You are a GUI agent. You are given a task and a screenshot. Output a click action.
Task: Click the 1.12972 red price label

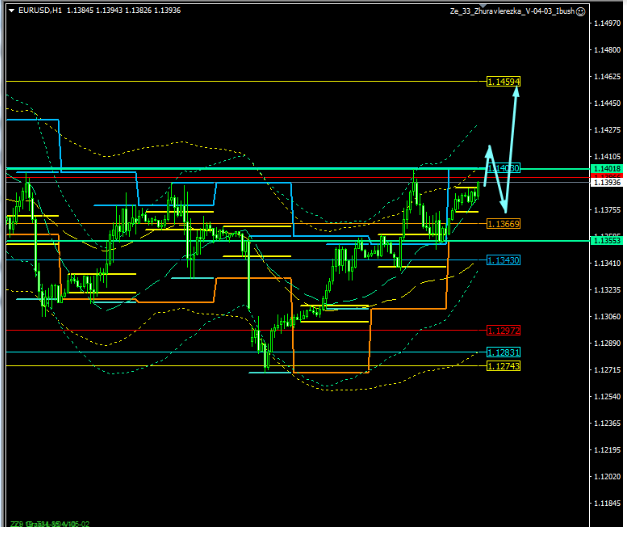tap(503, 330)
